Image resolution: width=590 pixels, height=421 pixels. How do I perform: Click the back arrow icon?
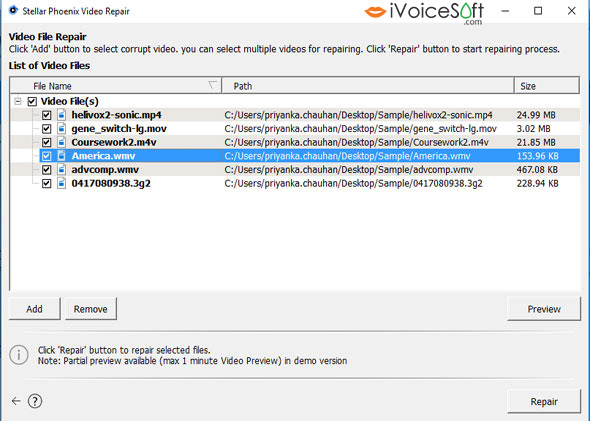click(x=16, y=401)
